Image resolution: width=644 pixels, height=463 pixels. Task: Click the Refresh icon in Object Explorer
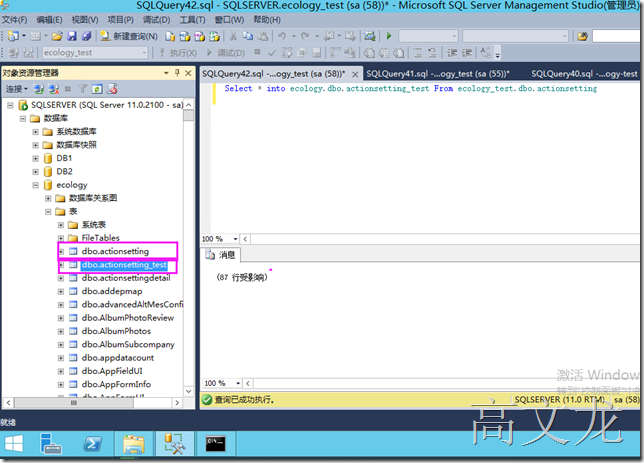click(97, 89)
